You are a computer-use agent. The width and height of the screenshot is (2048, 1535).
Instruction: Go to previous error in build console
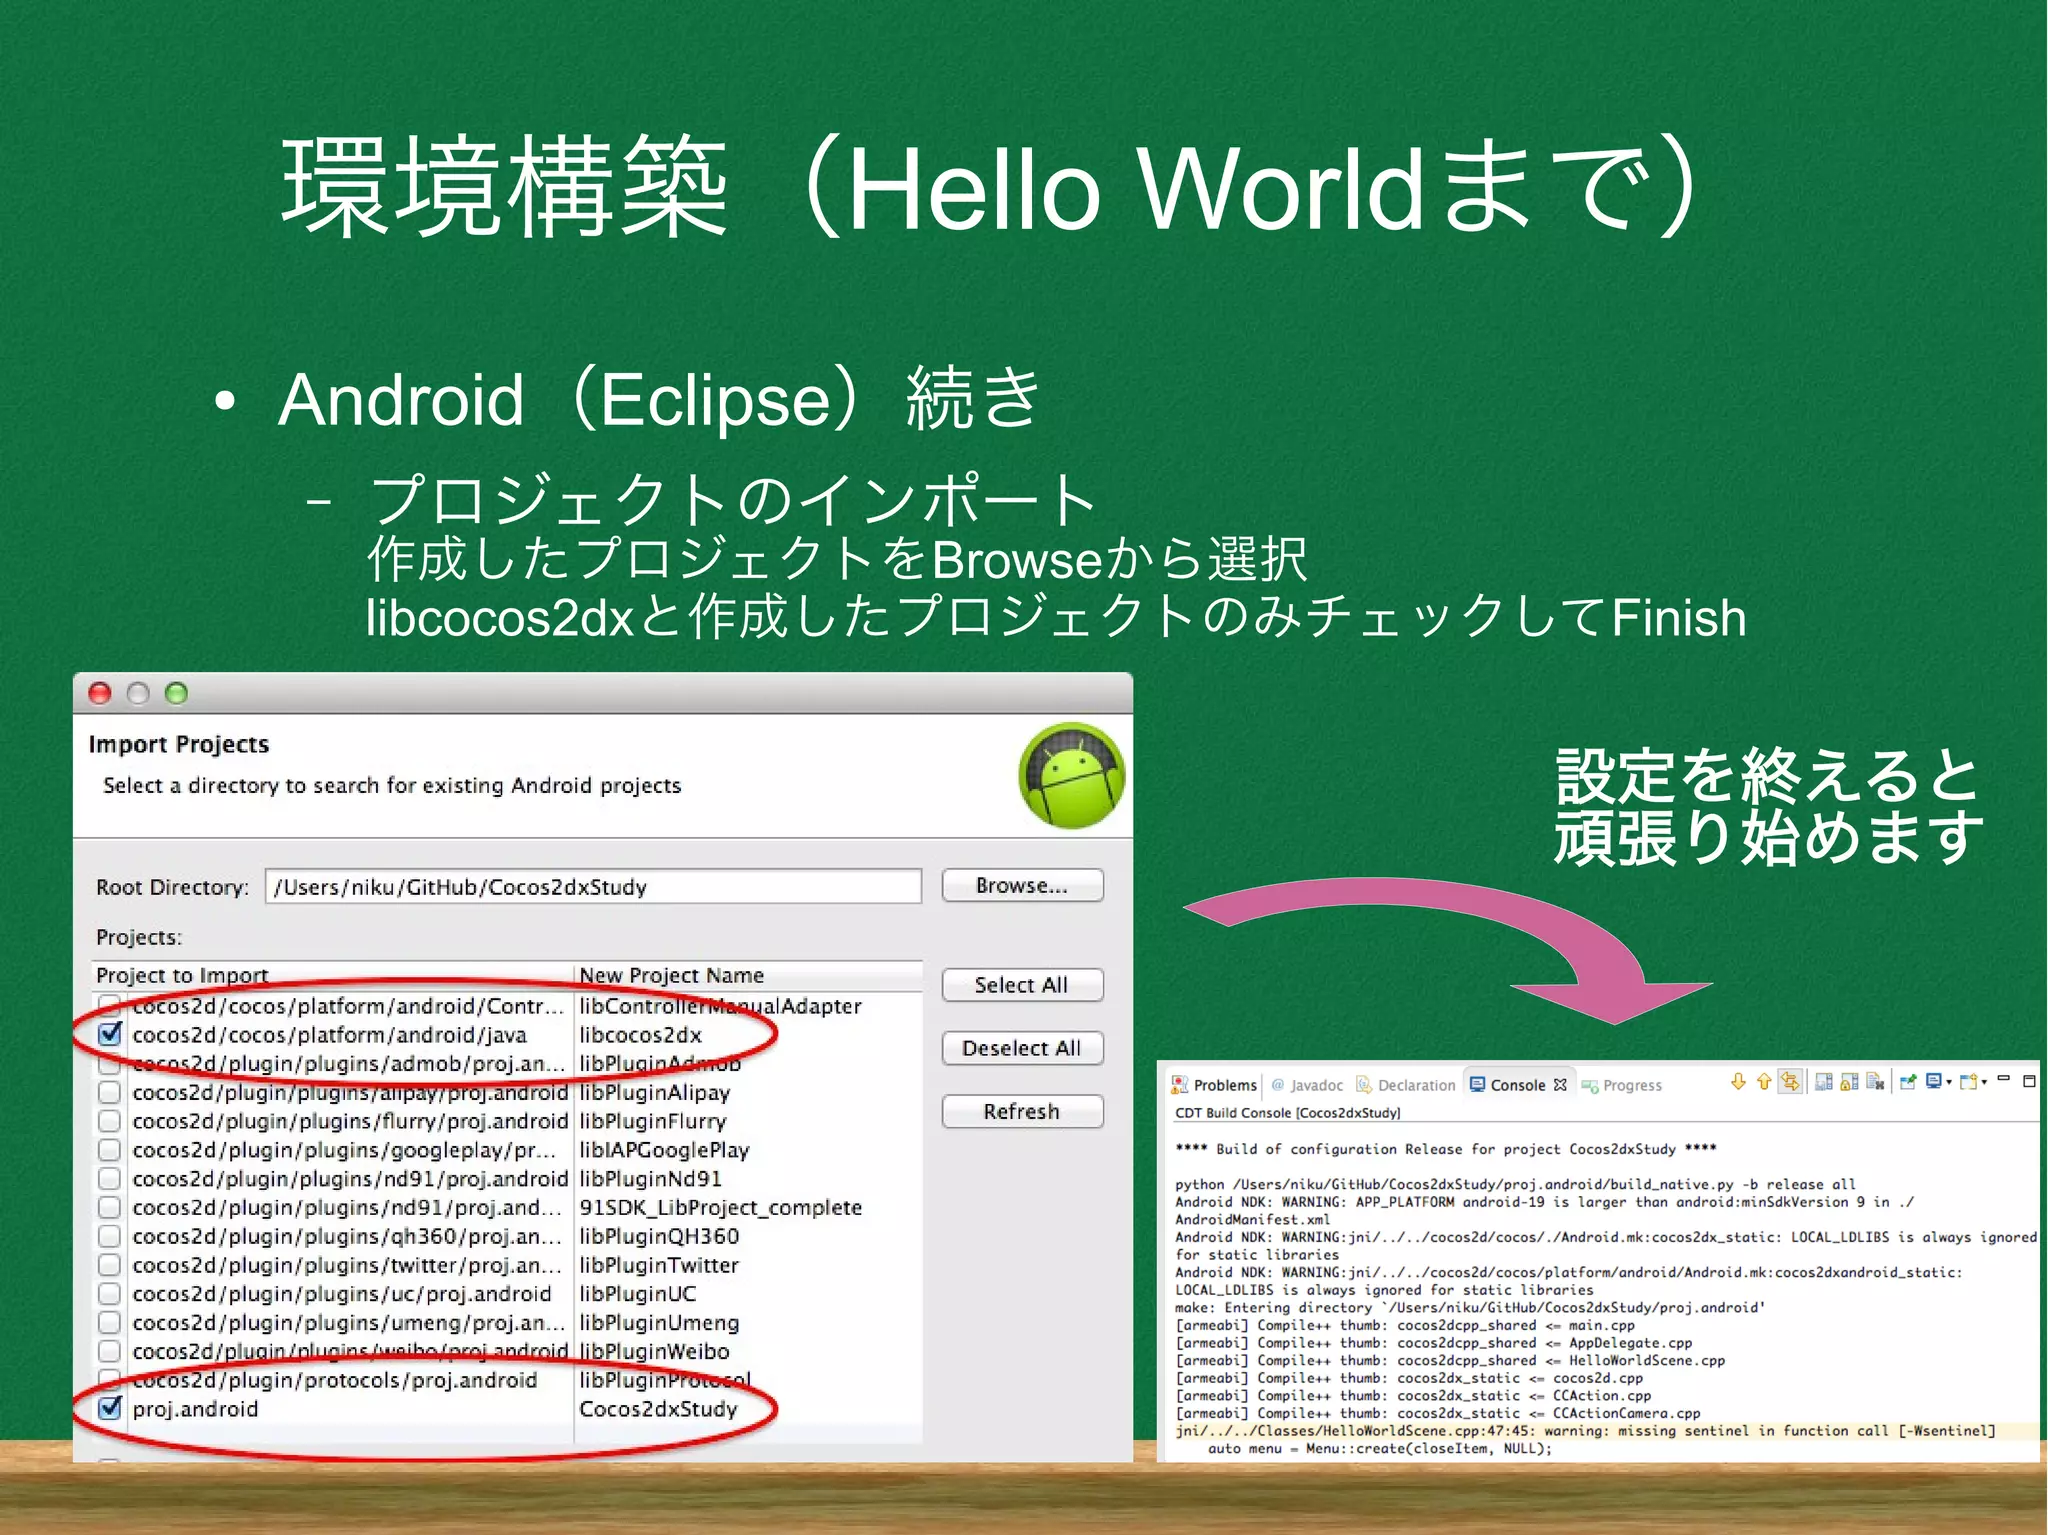[1764, 1081]
